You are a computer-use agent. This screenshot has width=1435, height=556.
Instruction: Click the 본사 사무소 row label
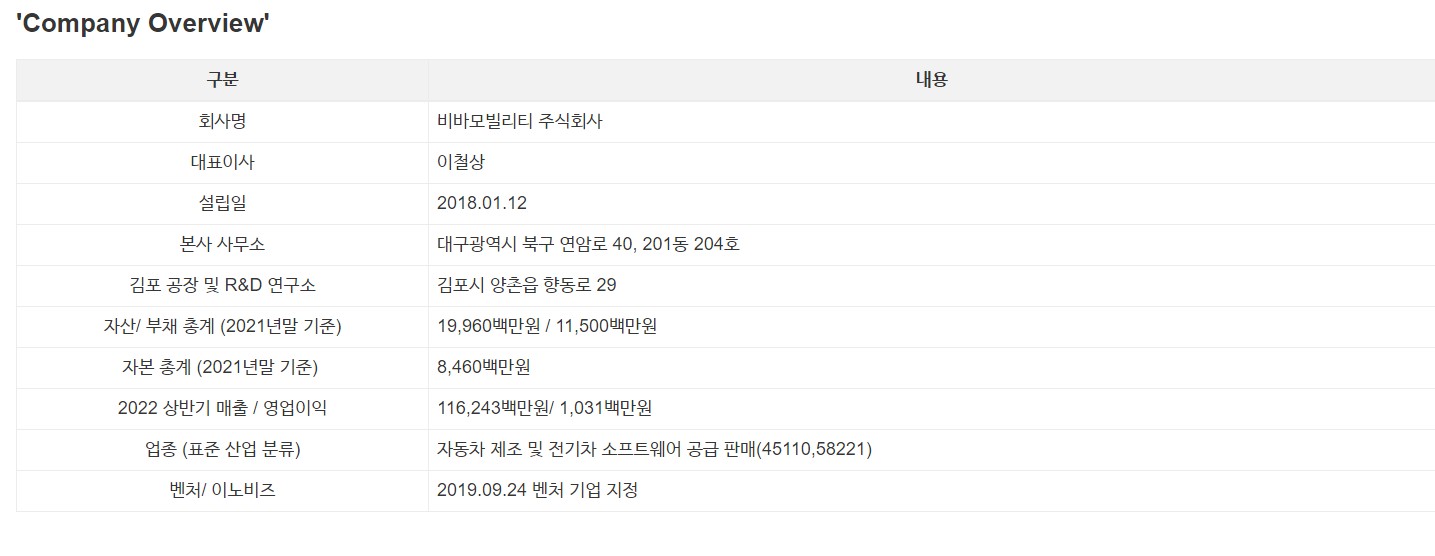click(222, 244)
